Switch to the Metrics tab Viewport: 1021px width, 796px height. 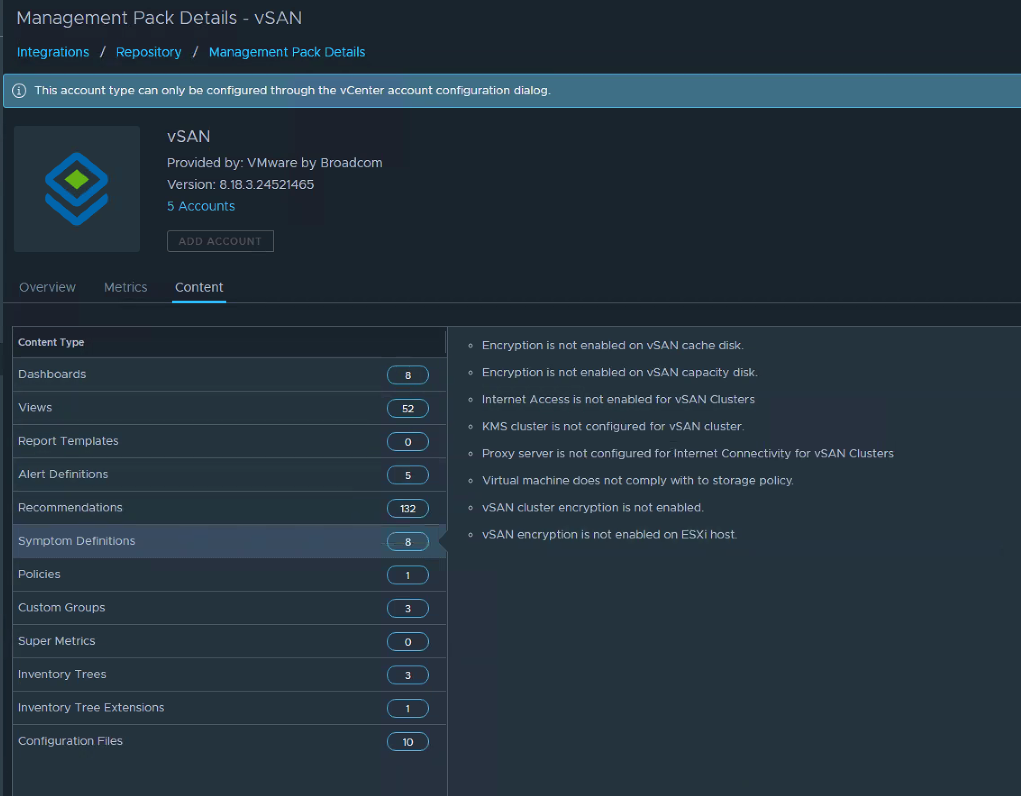point(125,287)
